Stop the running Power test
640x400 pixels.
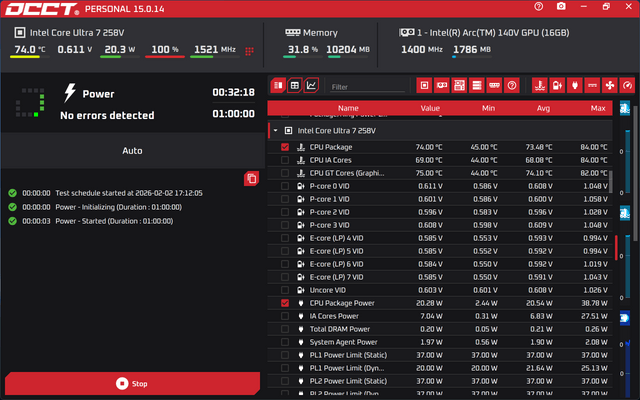click(132, 384)
